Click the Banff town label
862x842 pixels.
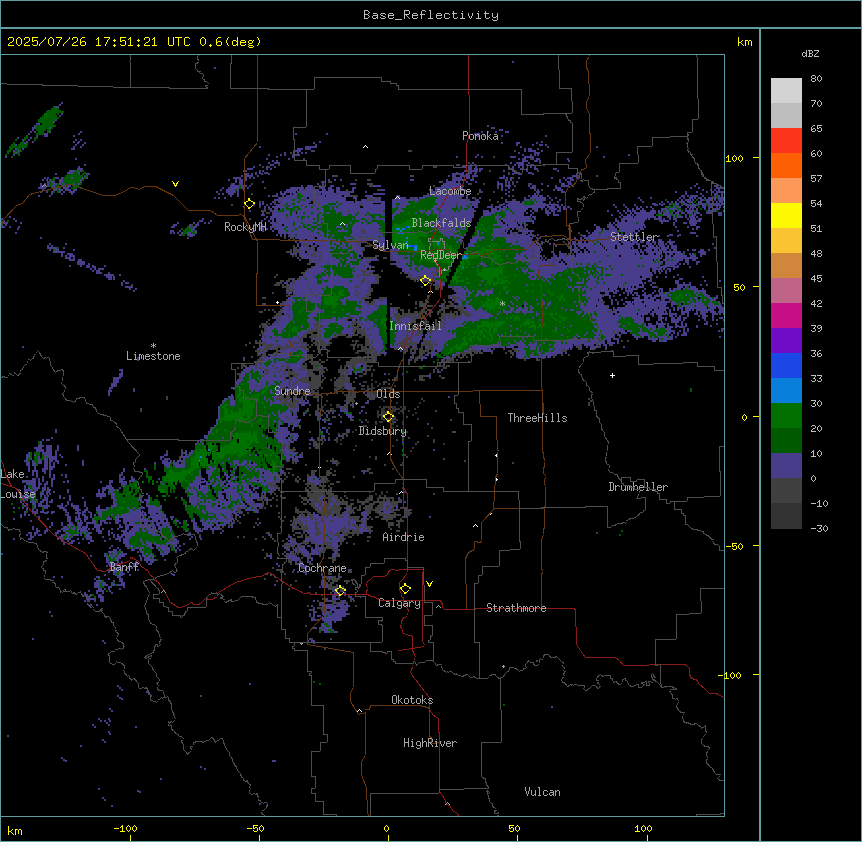click(x=124, y=567)
